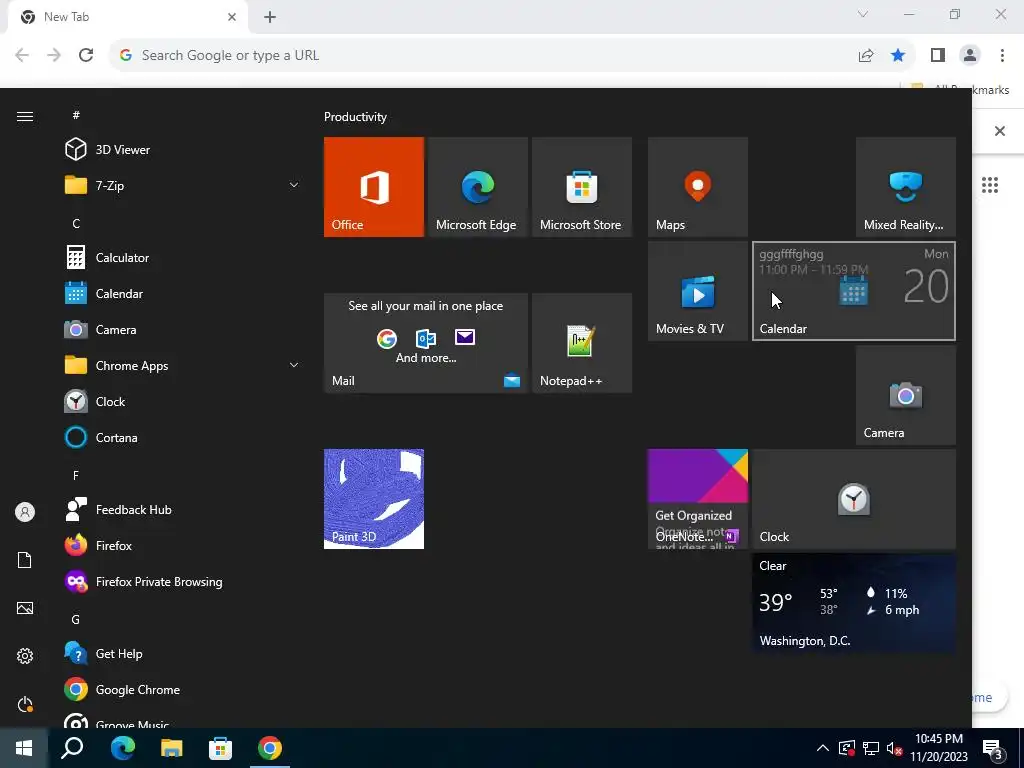
Task: Launch the Paint 3D tile
Action: pyautogui.click(x=374, y=499)
